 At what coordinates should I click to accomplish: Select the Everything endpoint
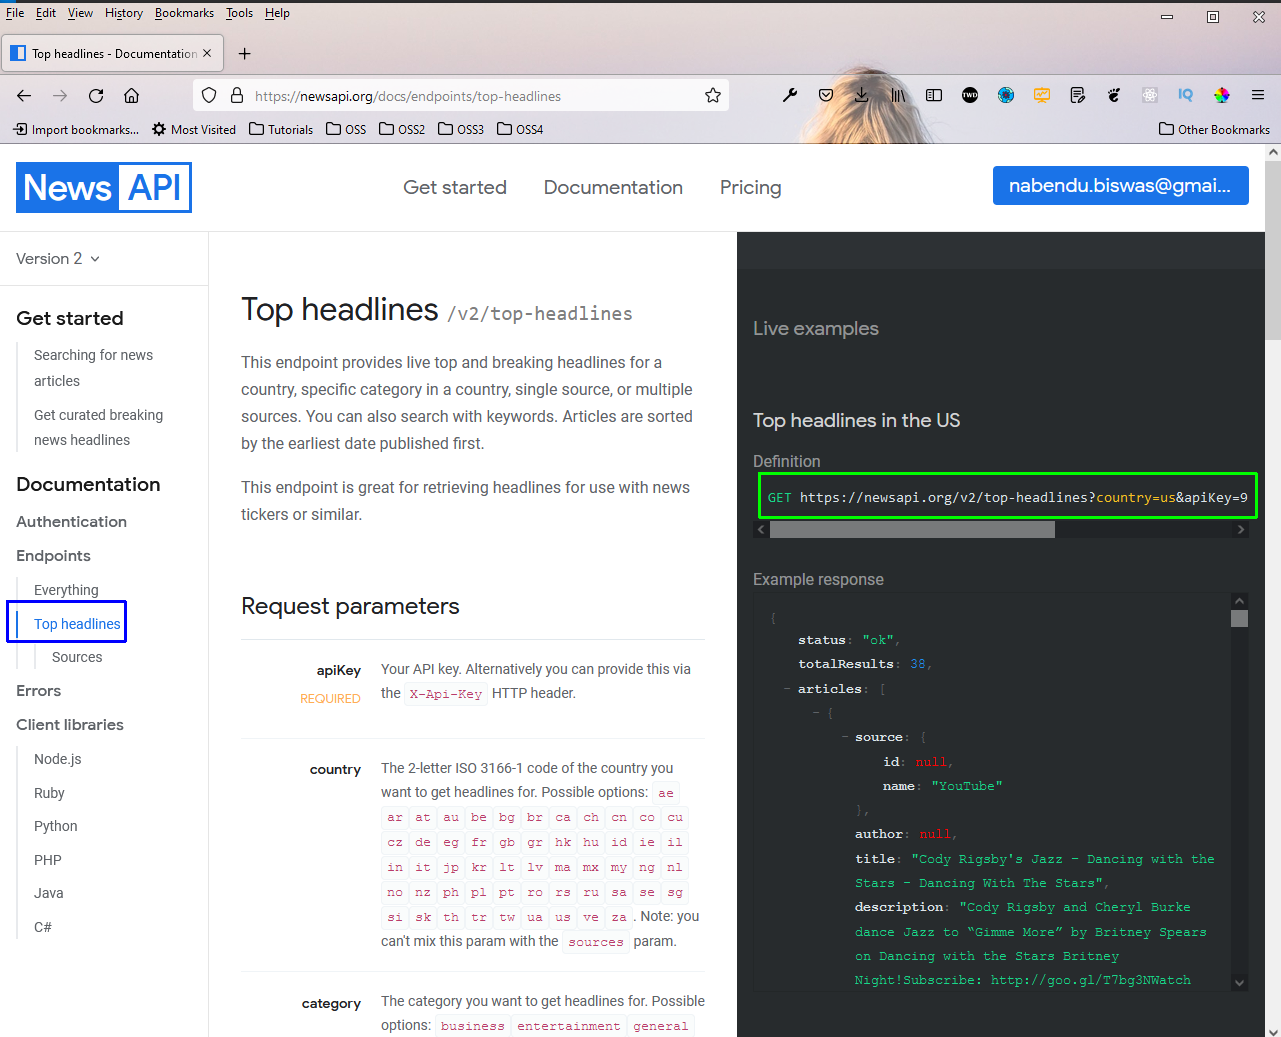66,590
